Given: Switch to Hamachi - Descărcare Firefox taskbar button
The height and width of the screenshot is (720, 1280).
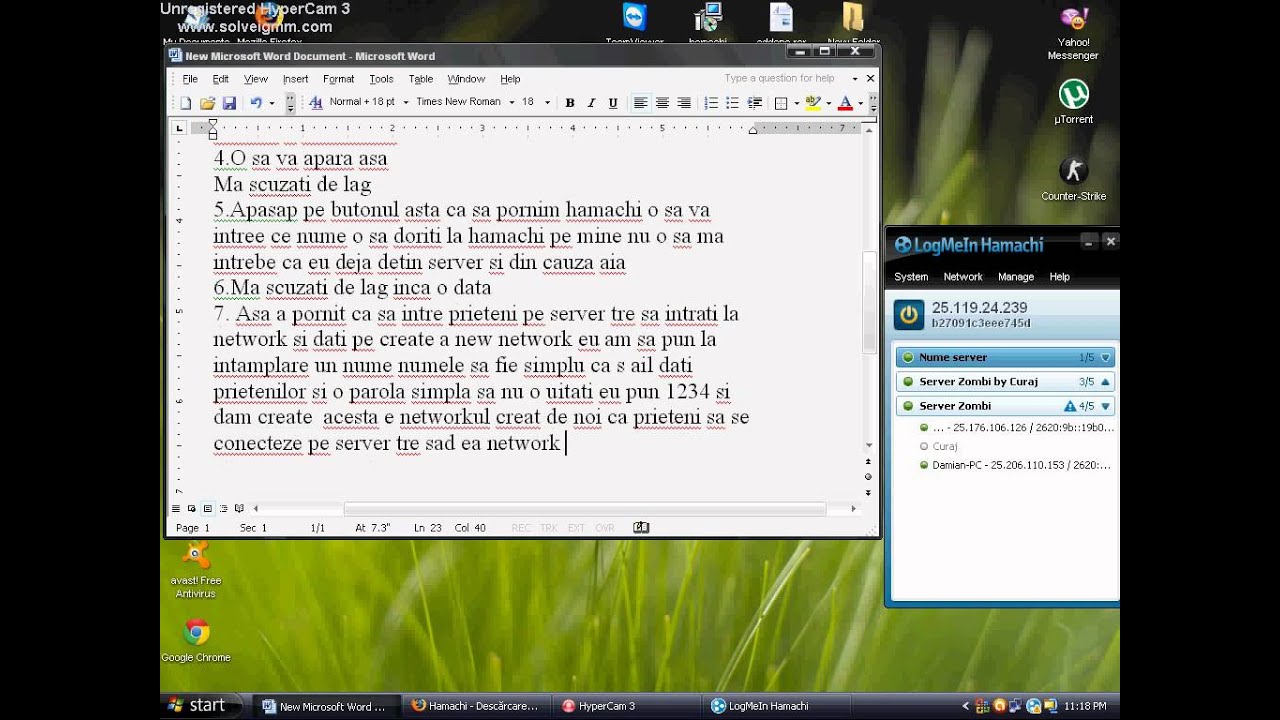Looking at the screenshot, I should 477,706.
